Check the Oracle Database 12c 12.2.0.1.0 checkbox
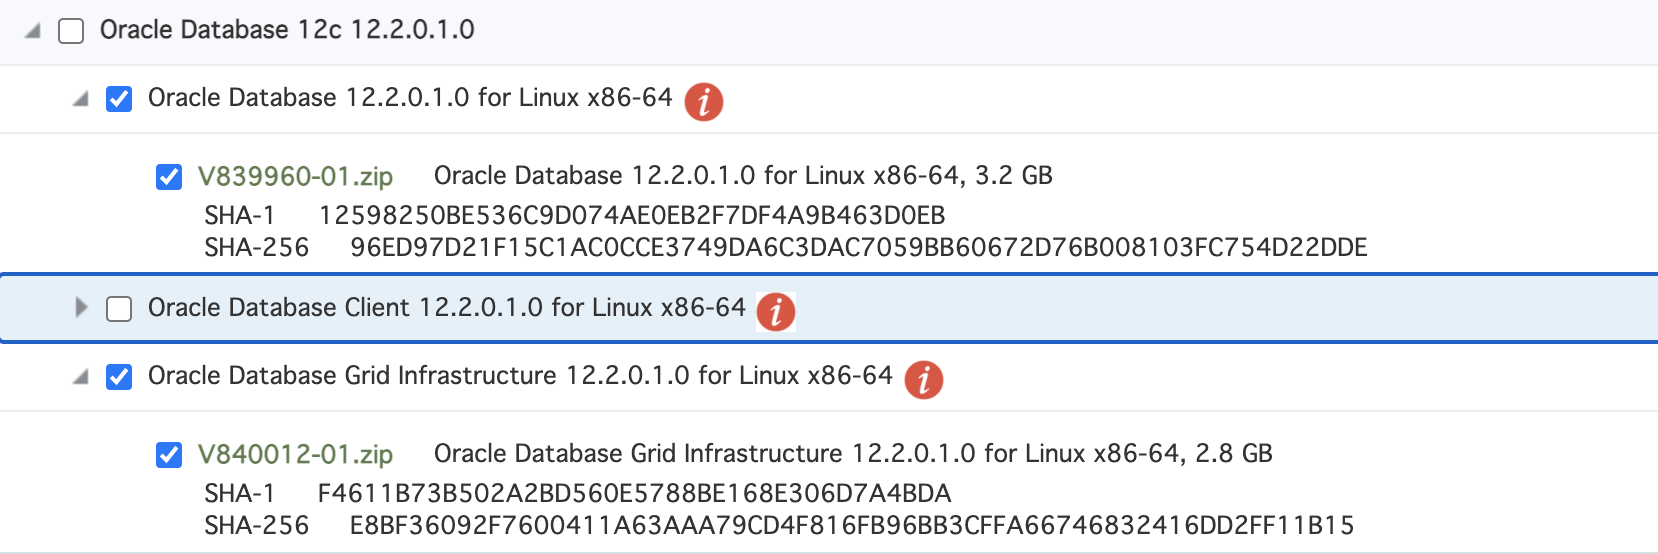1658x554 pixels. (71, 31)
